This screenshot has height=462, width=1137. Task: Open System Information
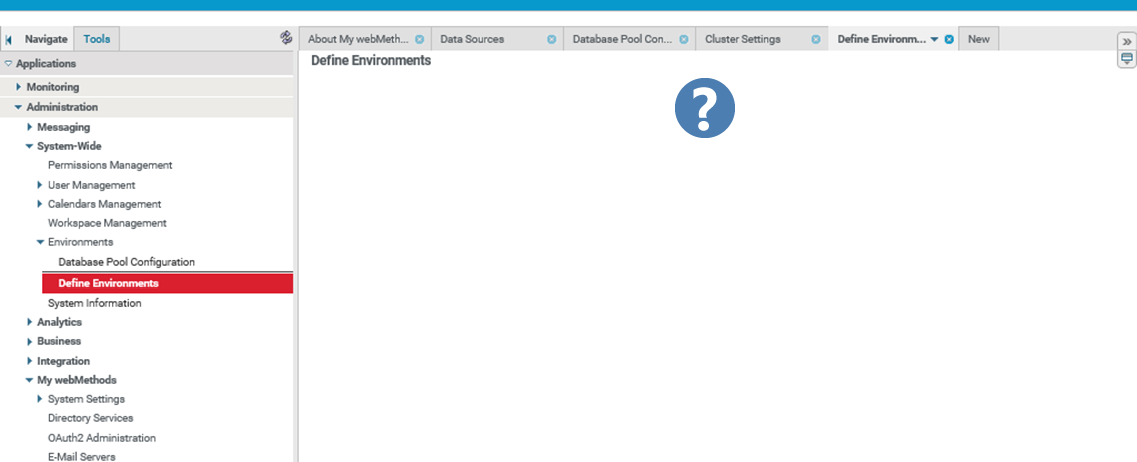click(x=95, y=303)
